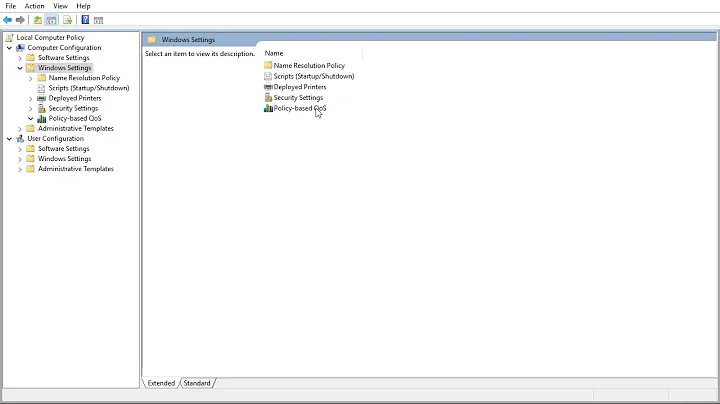720x404 pixels.
Task: Click Scripts (Startup/Shutdown) icon in right list
Action: click(268, 76)
